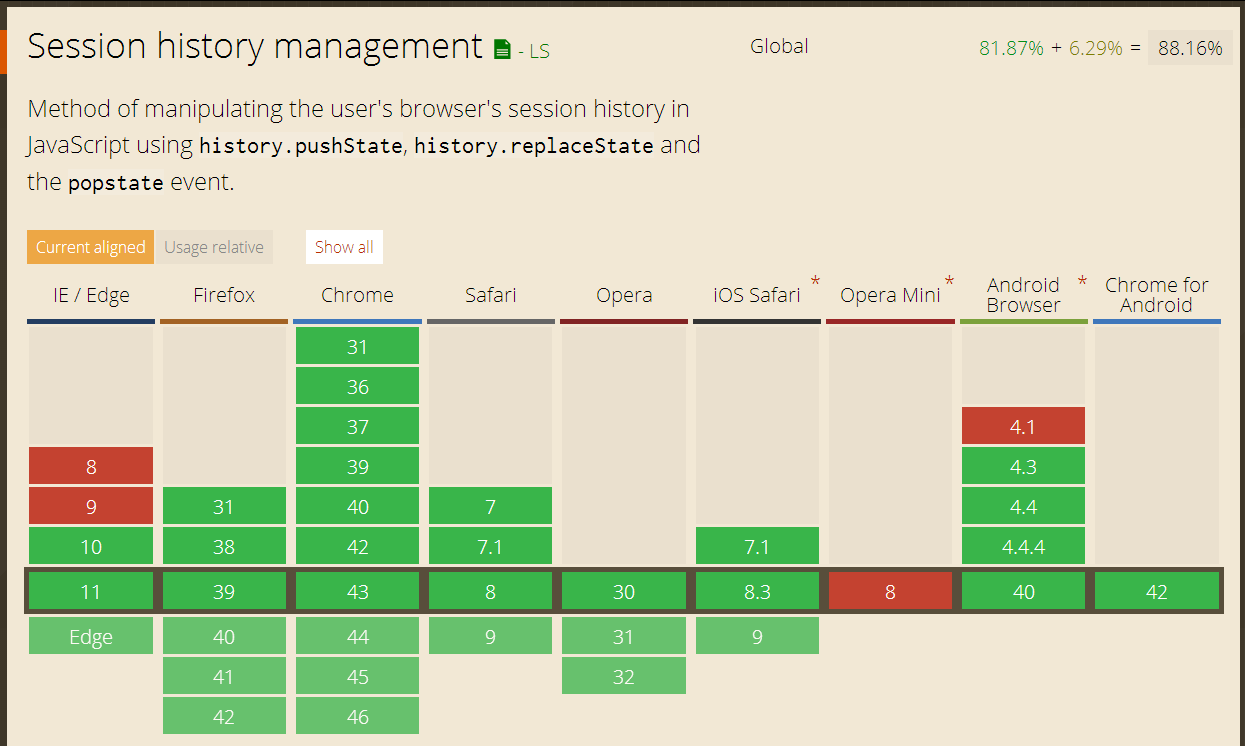Open the Session history management title link
Screen dimensions: 1245x746
[x=255, y=47]
